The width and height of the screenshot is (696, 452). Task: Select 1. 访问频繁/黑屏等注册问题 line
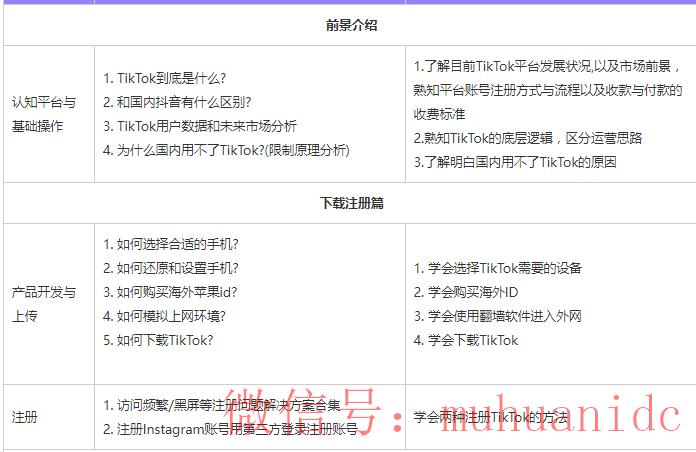222,405
